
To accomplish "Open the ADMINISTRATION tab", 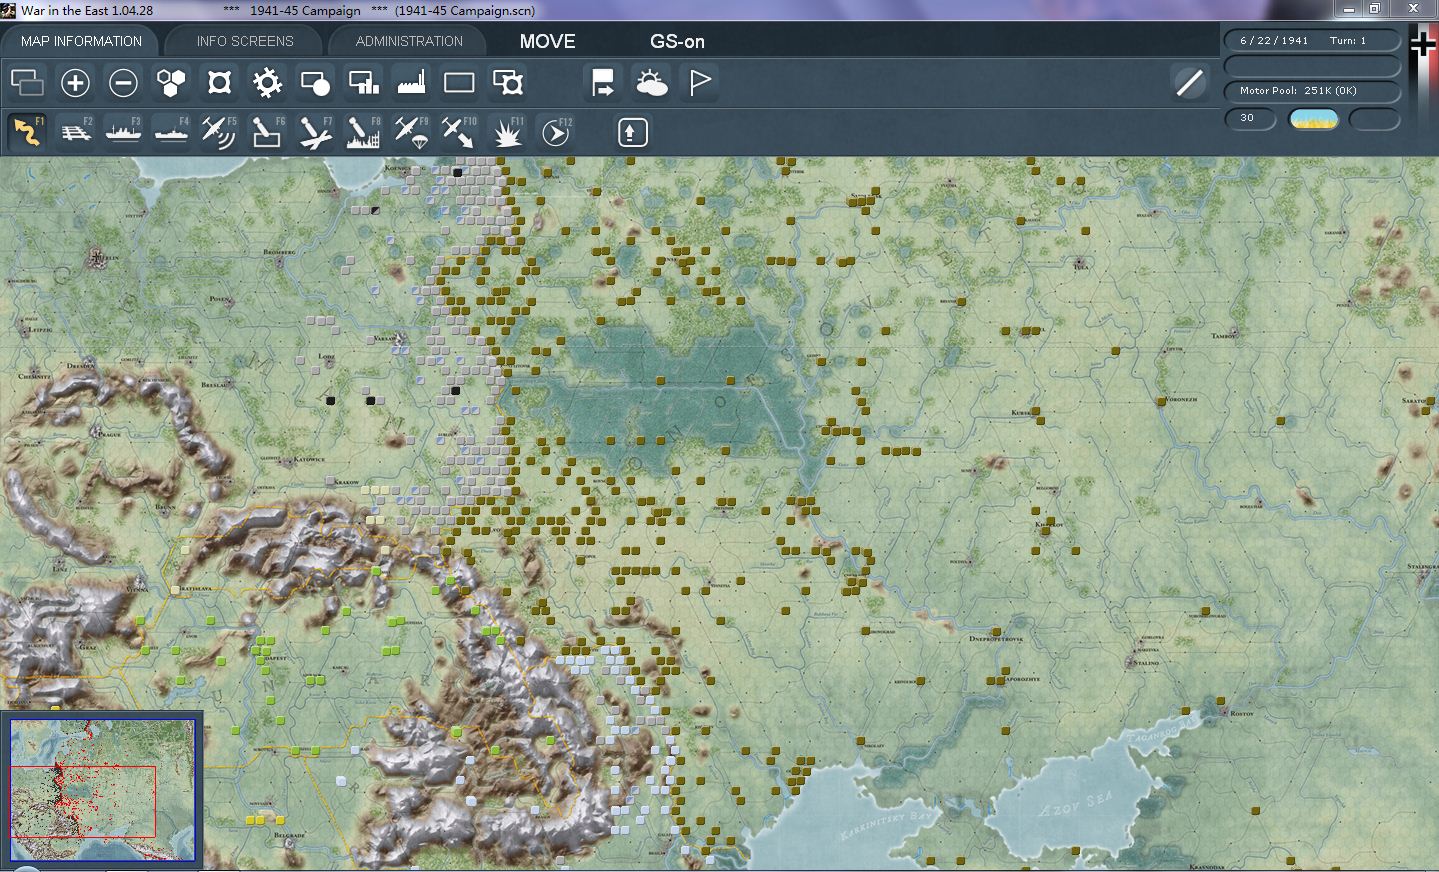I will coord(409,41).
